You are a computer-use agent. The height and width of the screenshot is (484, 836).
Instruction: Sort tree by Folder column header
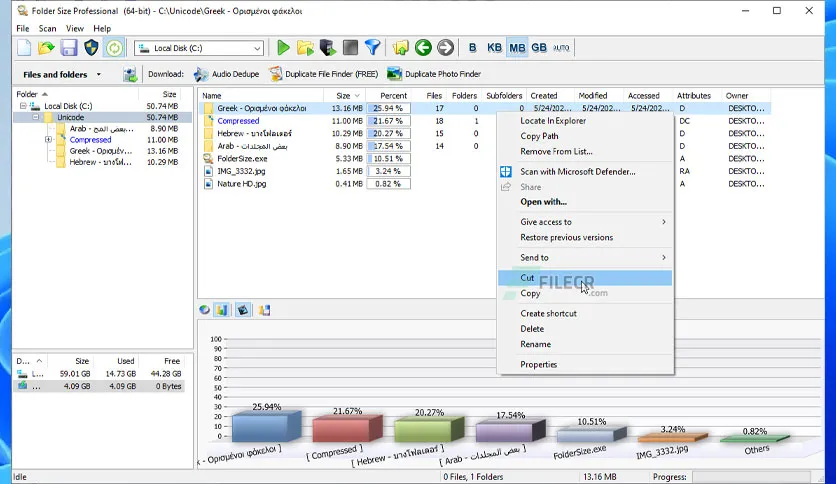[75, 94]
